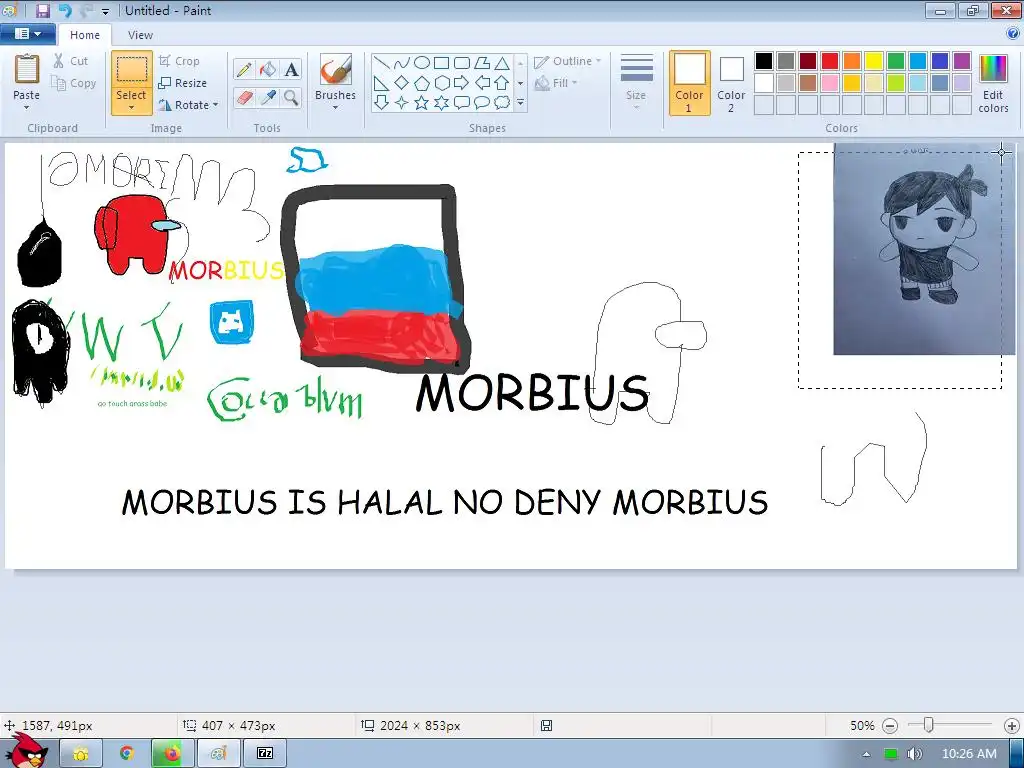Screen dimensions: 1024x768
Task: Choose the Triangle shape
Action: [x=502, y=63]
